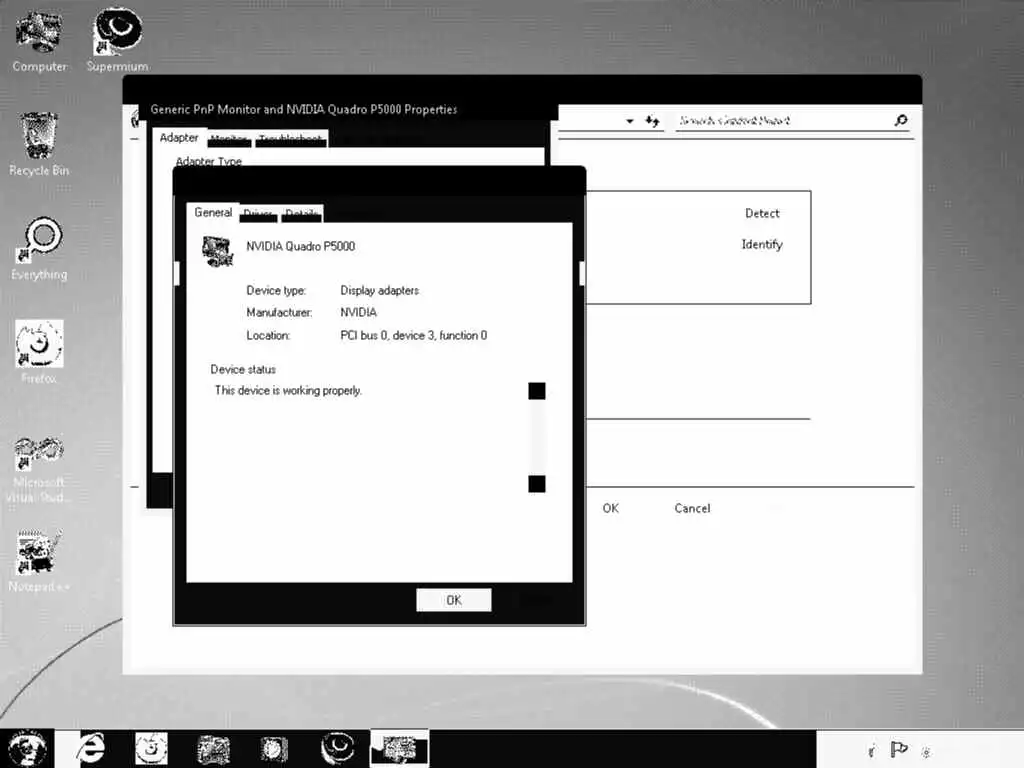Click the Identify button
This screenshot has width=1024, height=768.
pyautogui.click(x=762, y=244)
